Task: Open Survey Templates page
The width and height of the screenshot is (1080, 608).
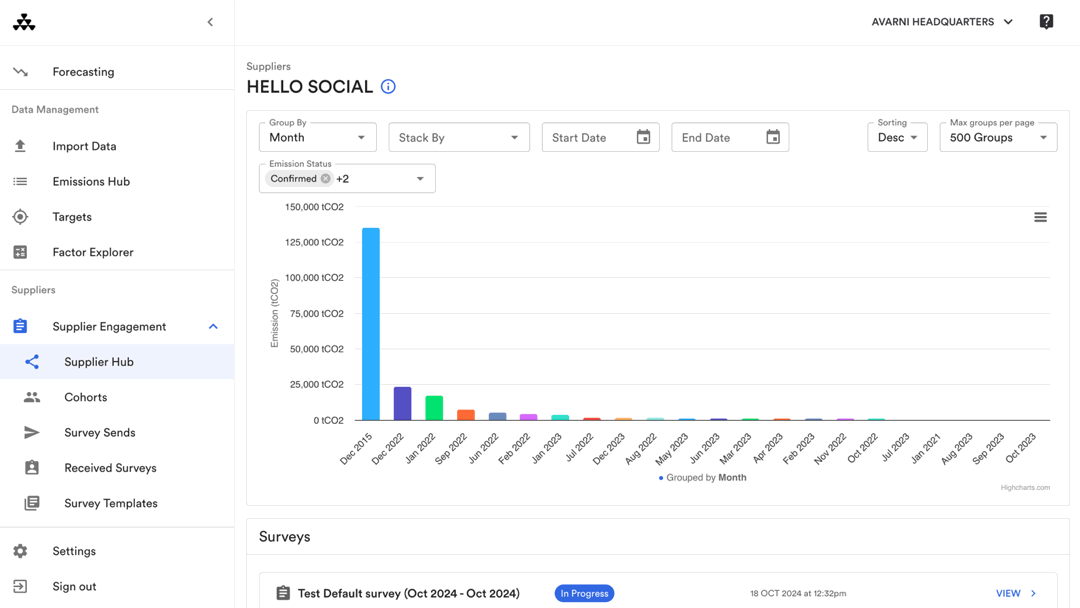Action: (111, 503)
